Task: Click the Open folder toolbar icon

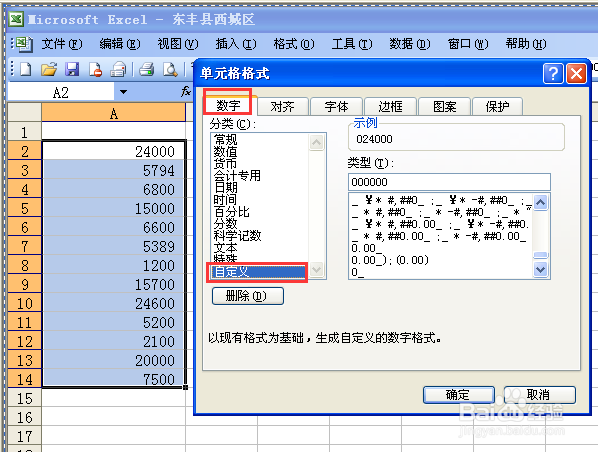Action: tap(49, 69)
